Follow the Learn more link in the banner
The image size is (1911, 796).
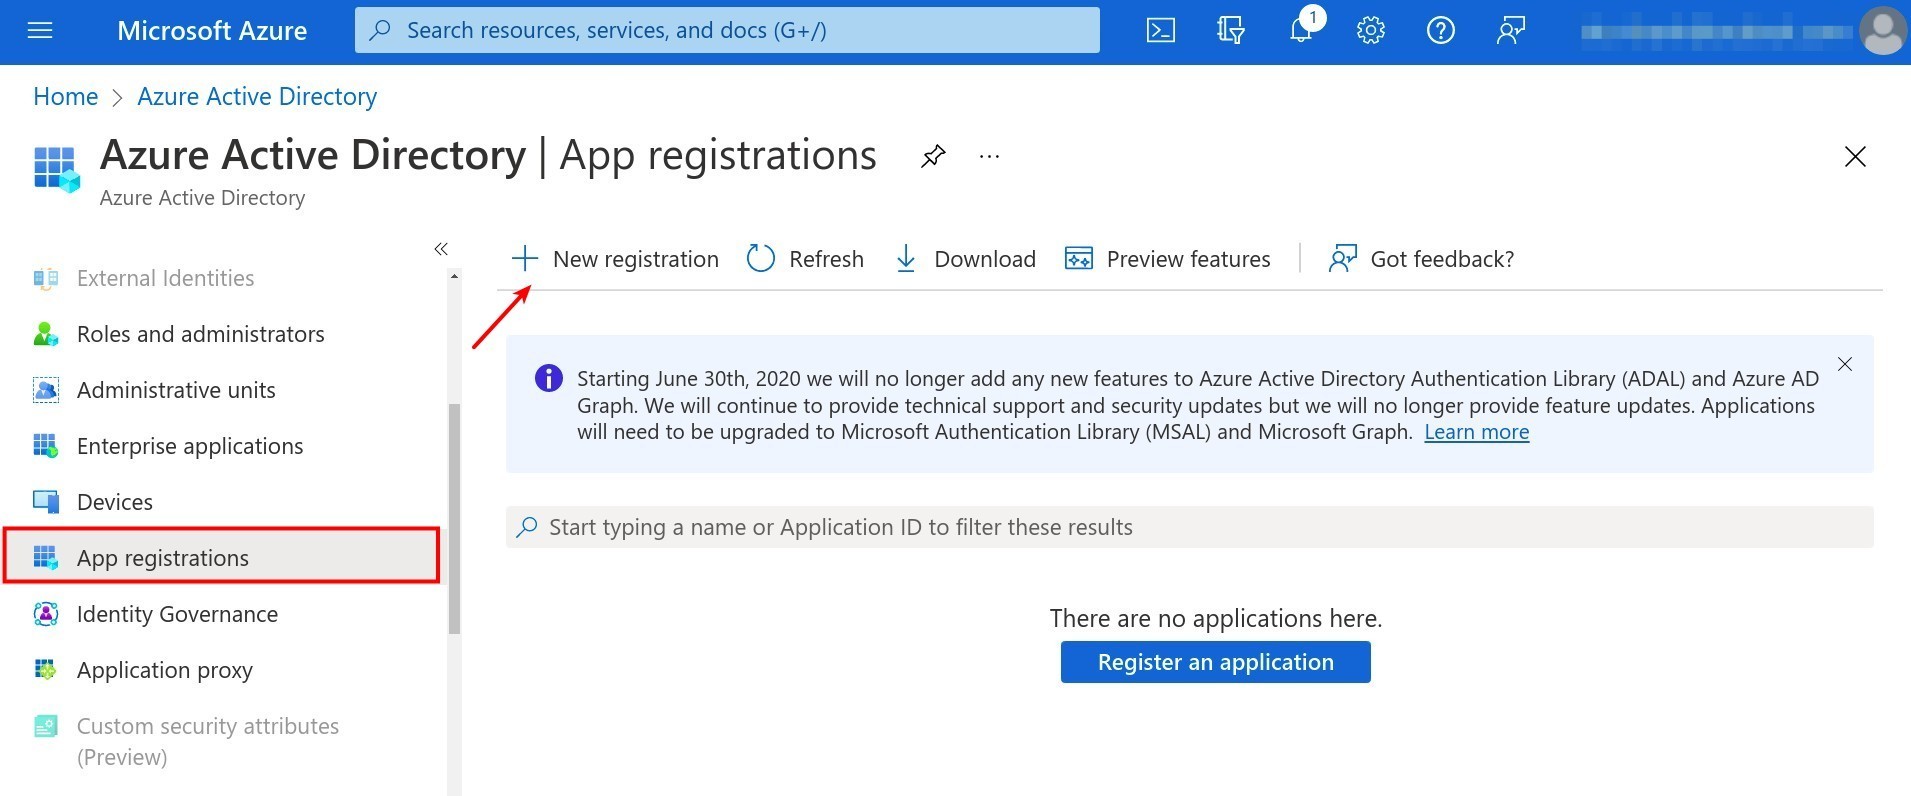pos(1476,432)
